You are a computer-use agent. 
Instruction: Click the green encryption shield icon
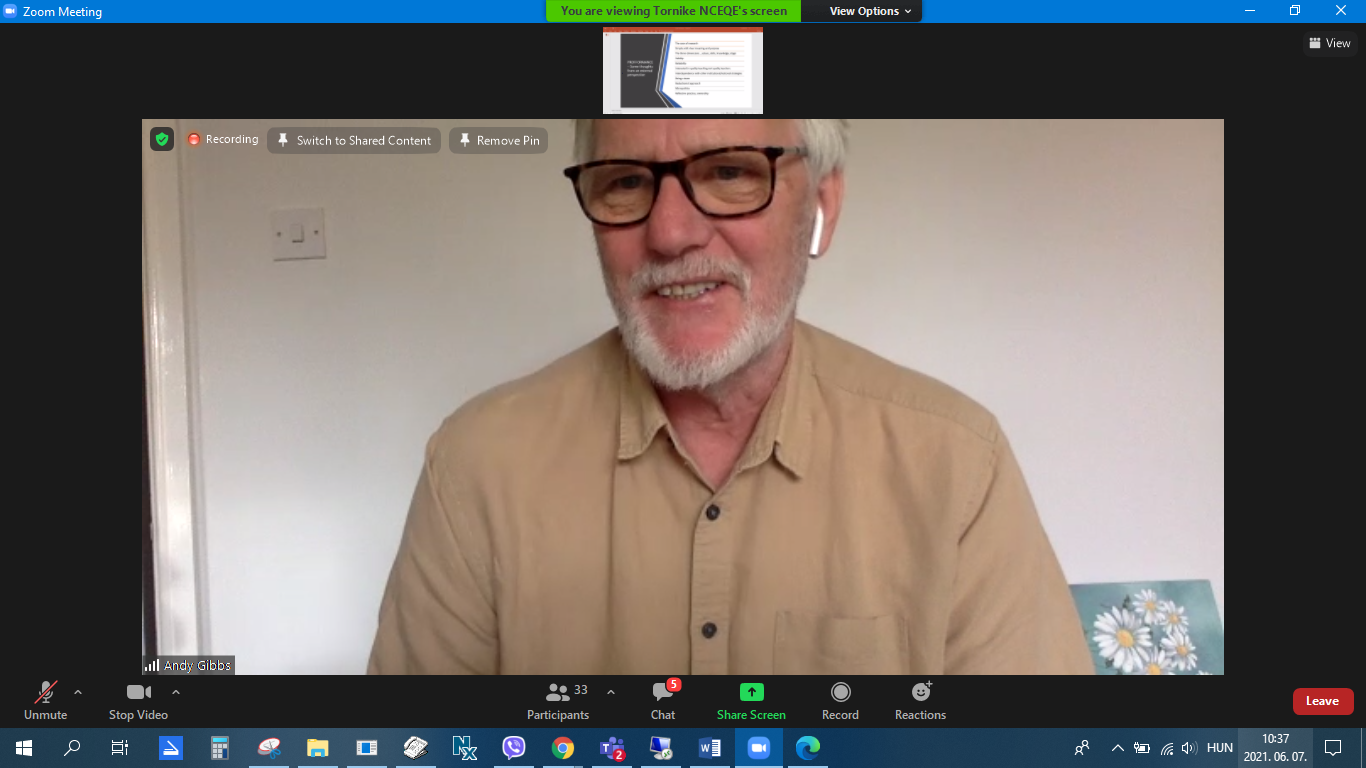click(x=162, y=139)
